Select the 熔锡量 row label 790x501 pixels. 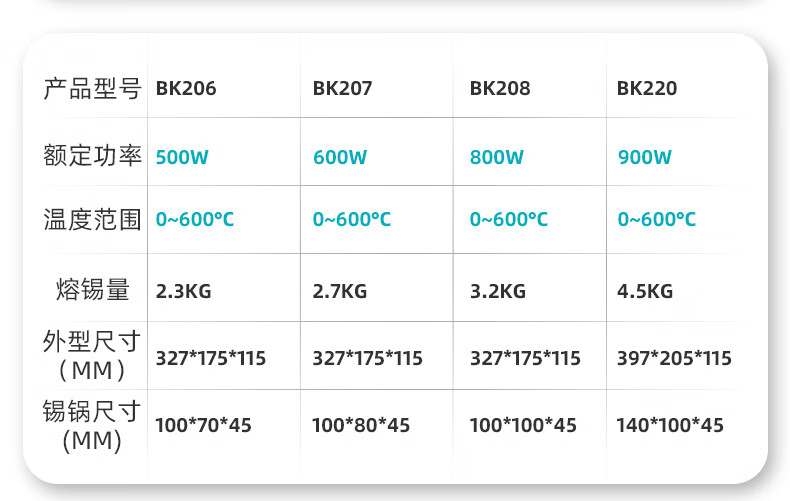point(92,290)
